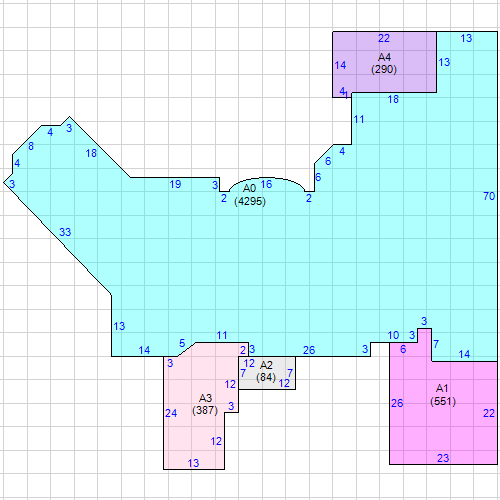500x500 pixels.
Task: Select the A2 area label
Action: pos(266,365)
